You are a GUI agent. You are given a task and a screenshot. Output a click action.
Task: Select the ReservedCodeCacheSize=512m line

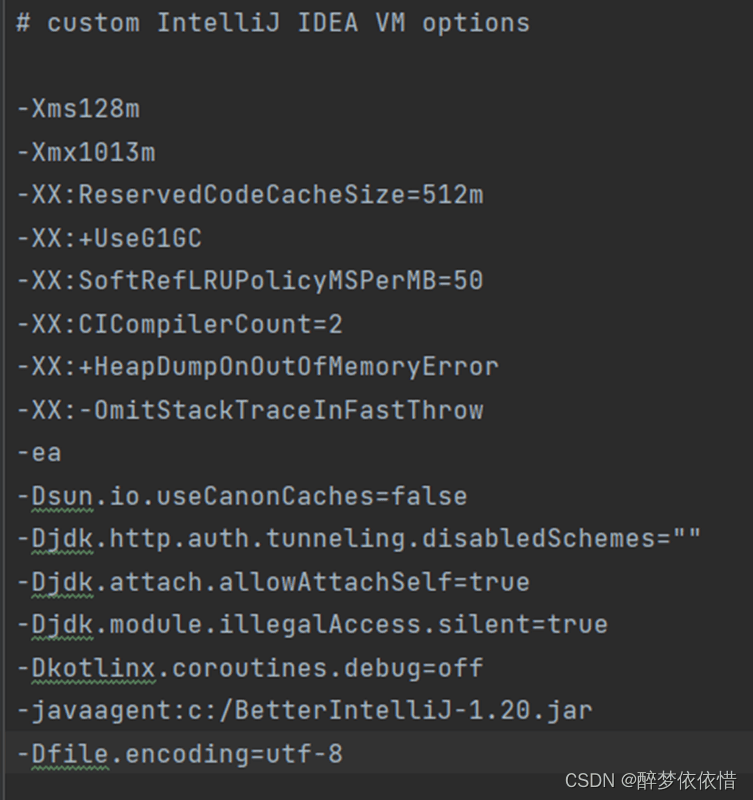250,195
